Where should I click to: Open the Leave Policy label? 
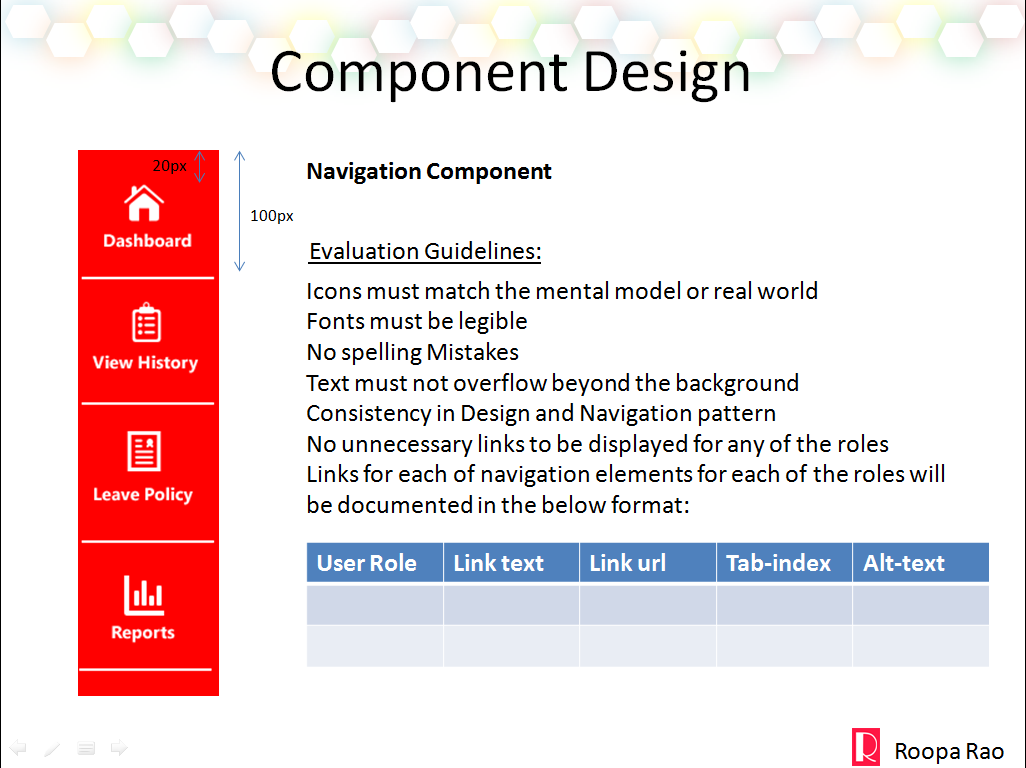(x=143, y=495)
